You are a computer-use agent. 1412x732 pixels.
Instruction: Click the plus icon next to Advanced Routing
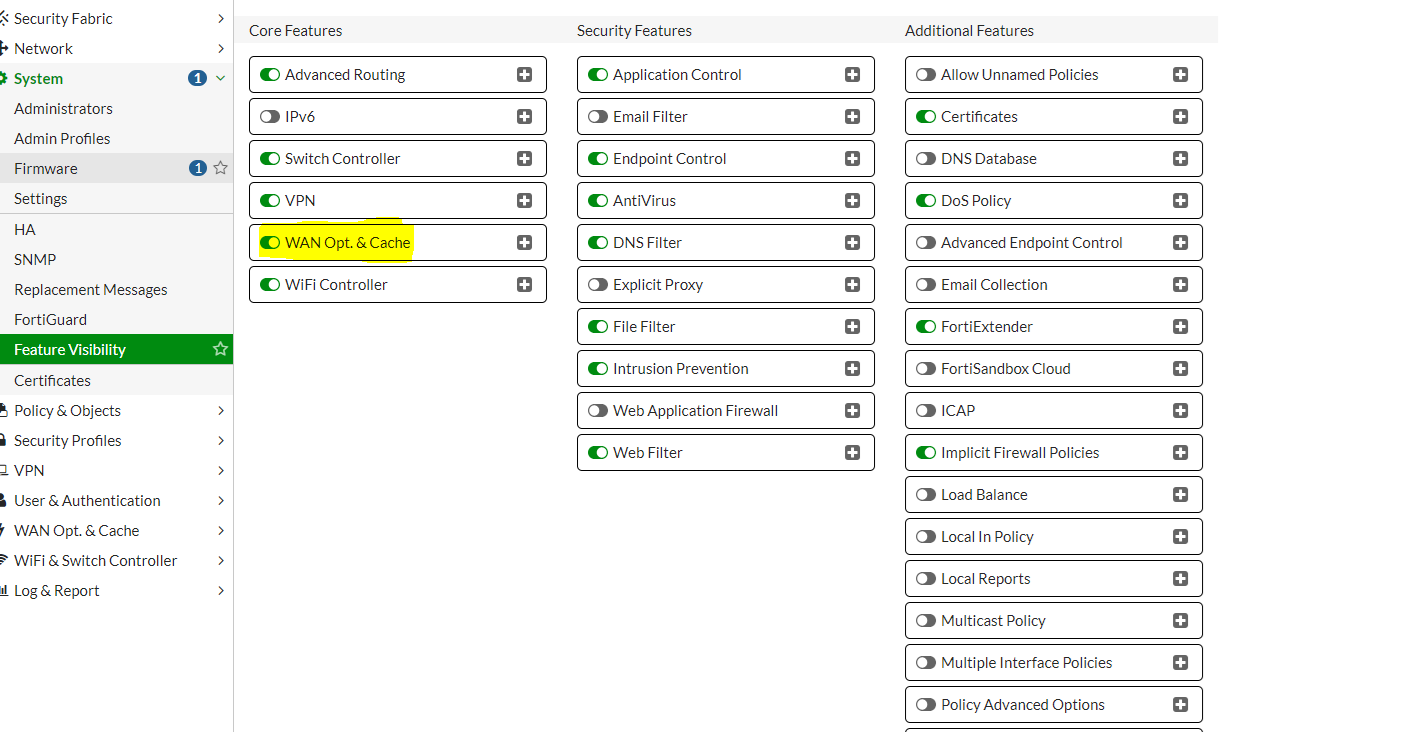[x=524, y=75]
